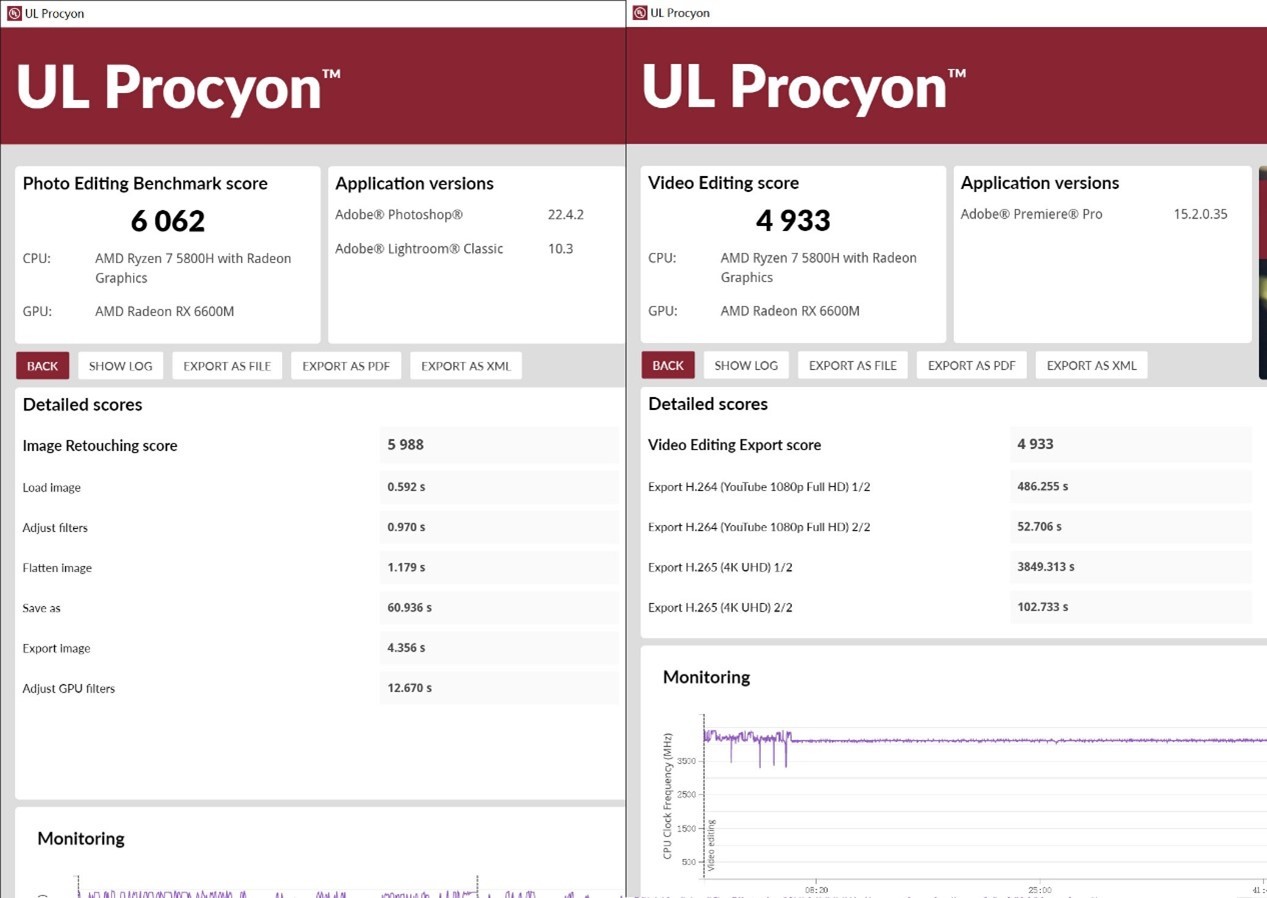The height and width of the screenshot is (898, 1267).
Task: Select the Adjust GPU filters time 12.670 s
Action: coord(410,688)
